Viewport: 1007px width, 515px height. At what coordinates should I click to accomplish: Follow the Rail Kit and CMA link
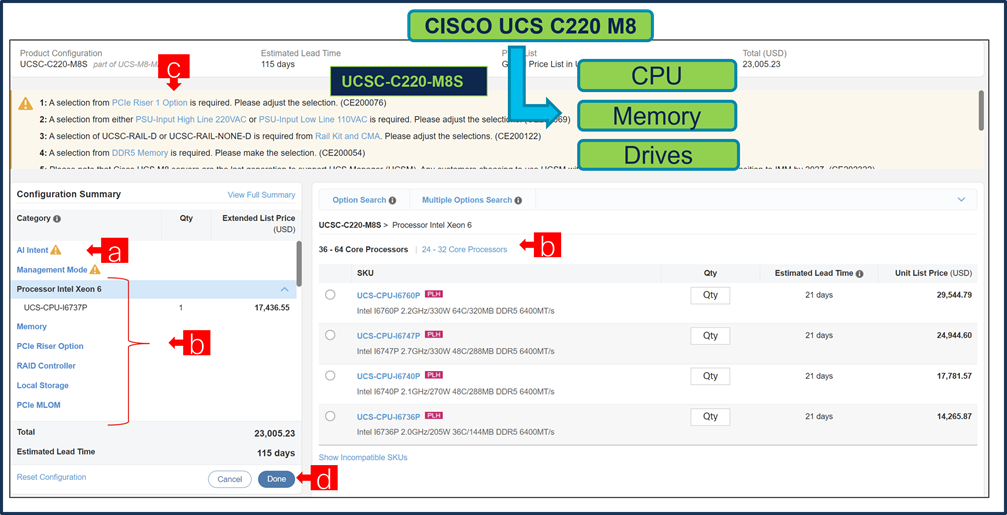pos(347,136)
